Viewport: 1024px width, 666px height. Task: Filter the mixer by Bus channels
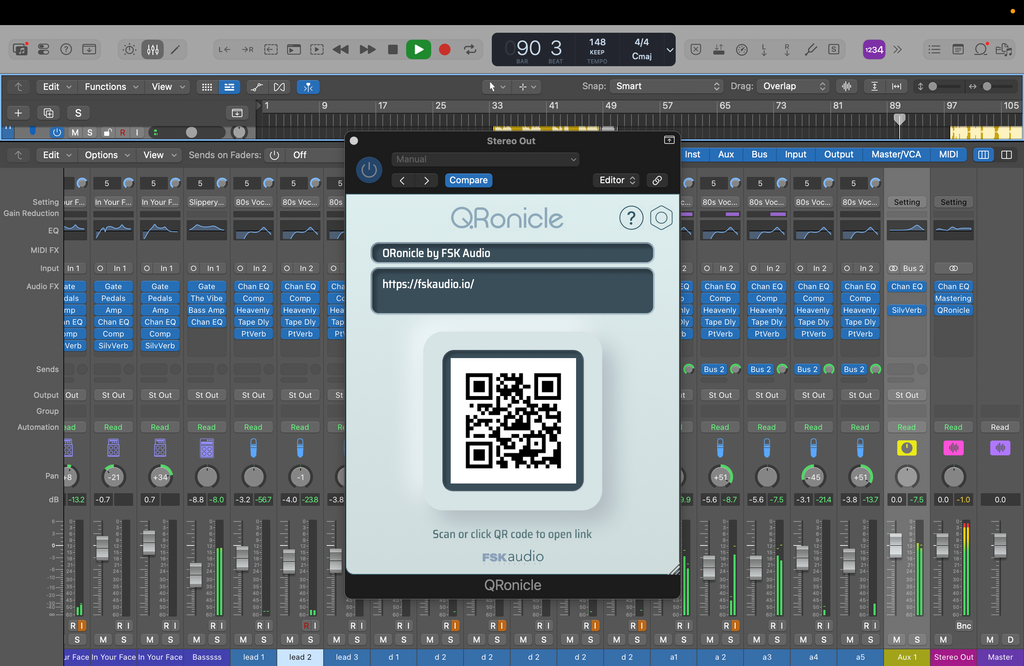pos(759,154)
